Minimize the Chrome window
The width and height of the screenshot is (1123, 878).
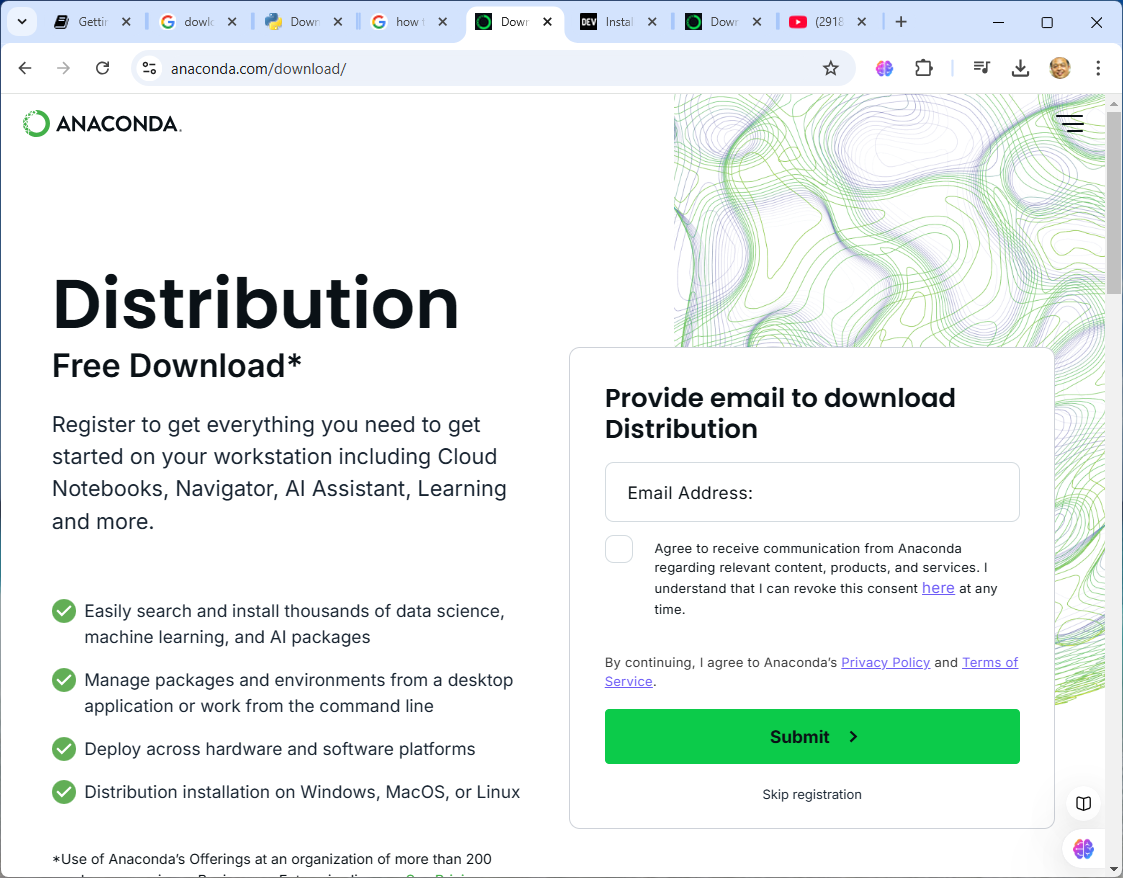click(x=998, y=22)
